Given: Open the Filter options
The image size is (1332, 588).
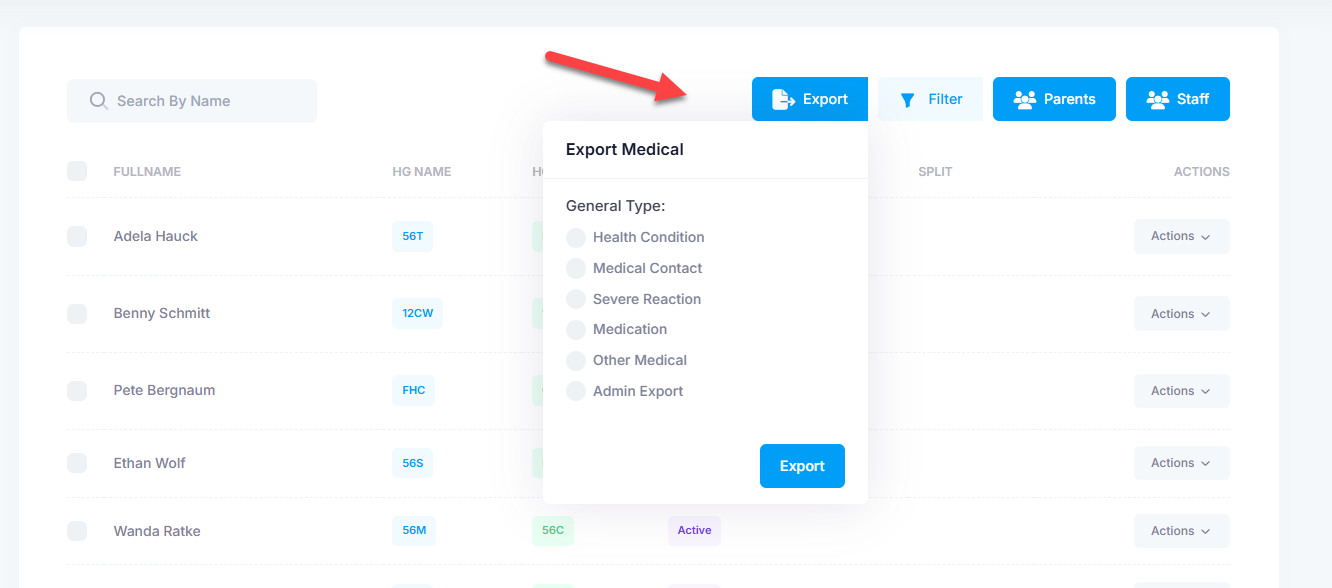Looking at the screenshot, I should pos(930,99).
